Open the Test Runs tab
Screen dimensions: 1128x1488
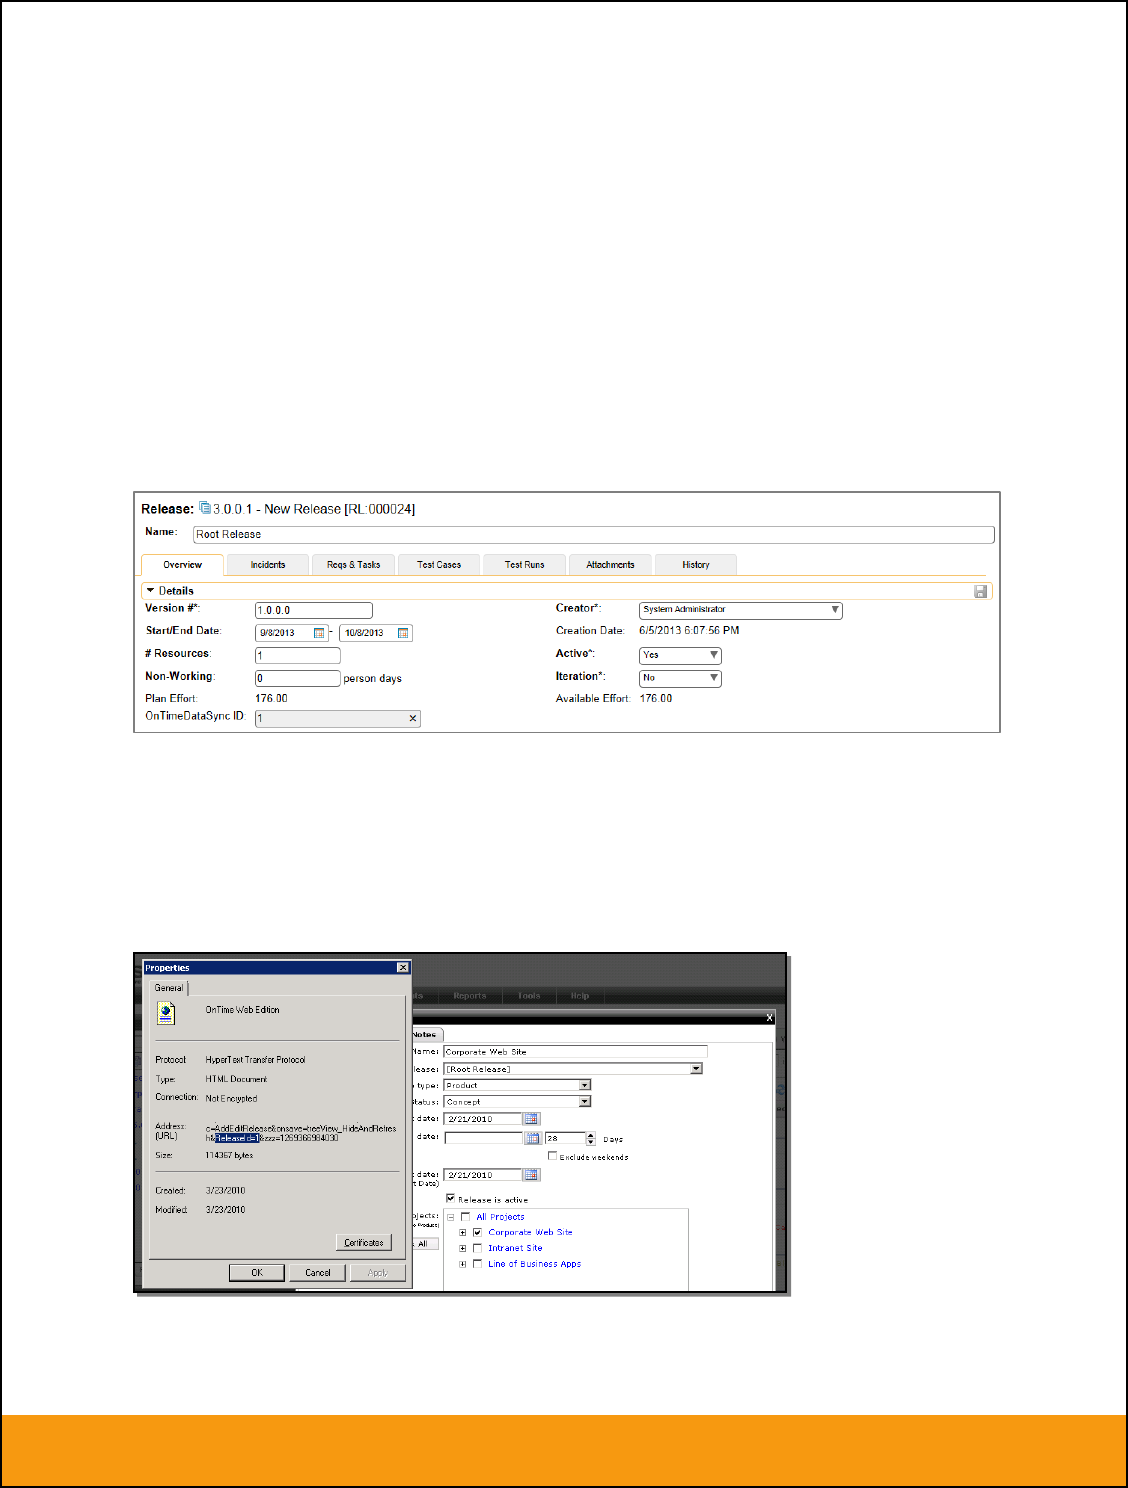click(x=525, y=565)
